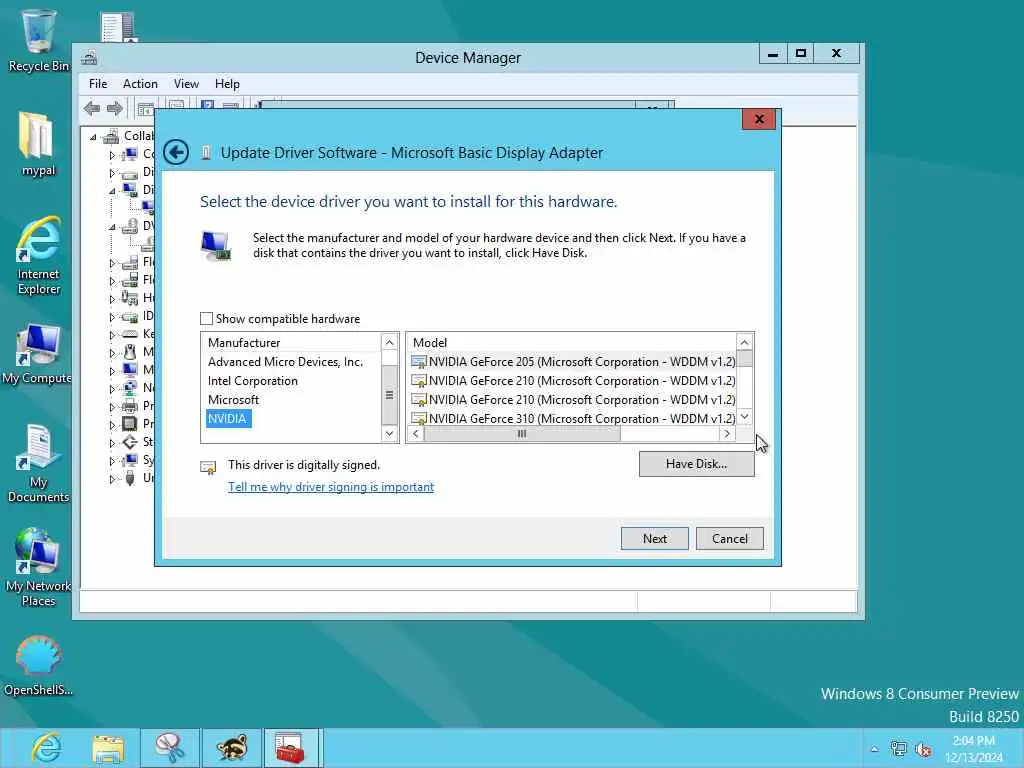1024x768 pixels.
Task: Show hidden tray icons arrow
Action: tap(874, 749)
